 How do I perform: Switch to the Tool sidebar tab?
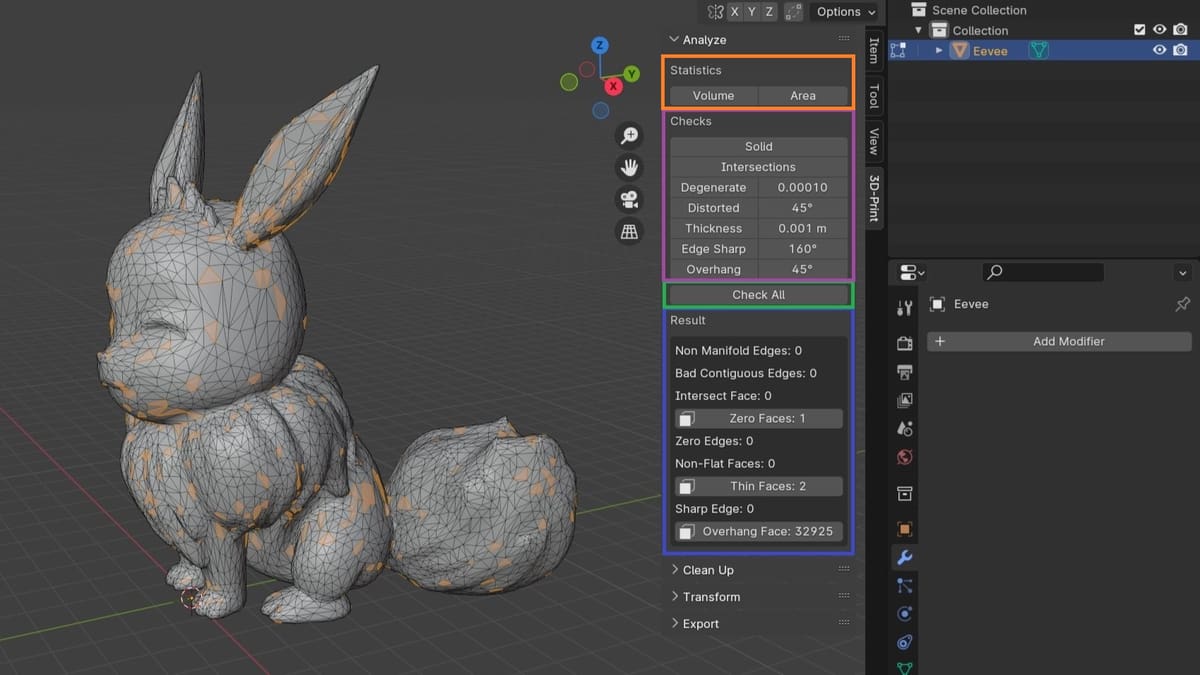(873, 96)
